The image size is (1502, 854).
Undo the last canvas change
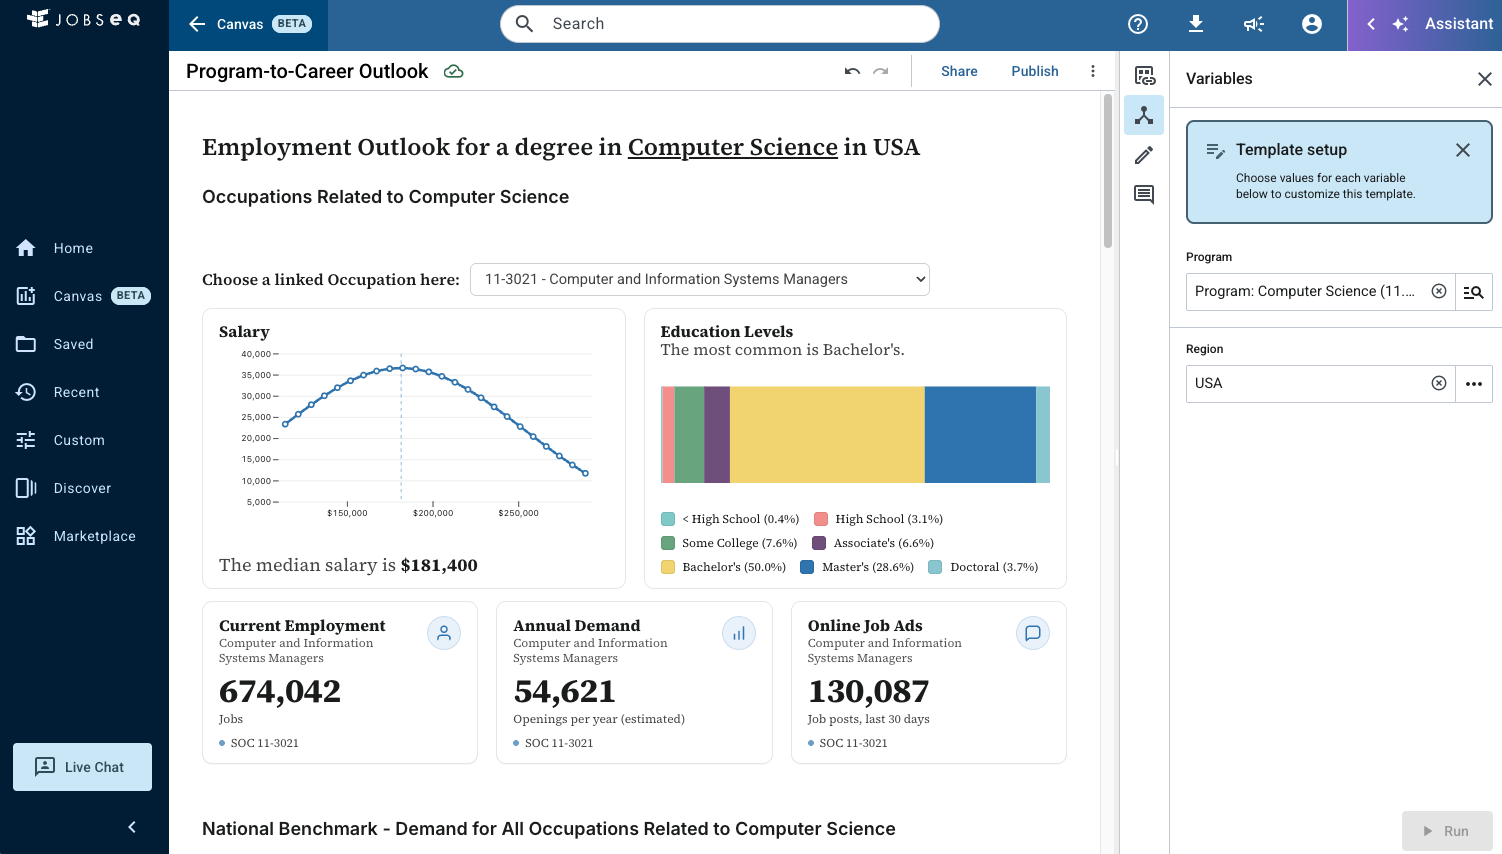[852, 71]
